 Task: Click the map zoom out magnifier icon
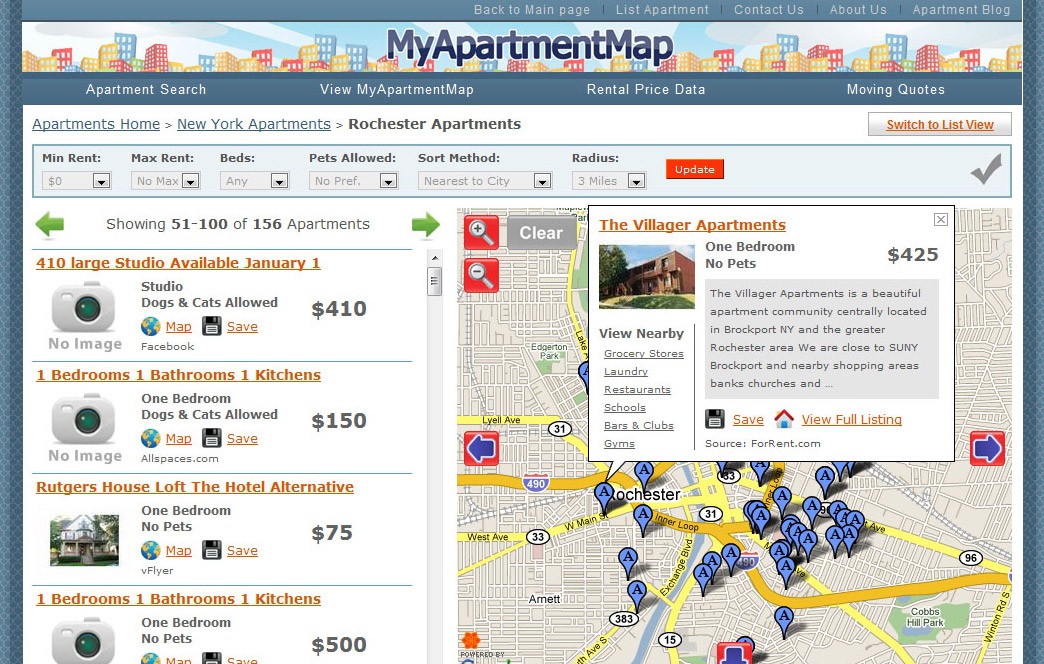tap(481, 275)
